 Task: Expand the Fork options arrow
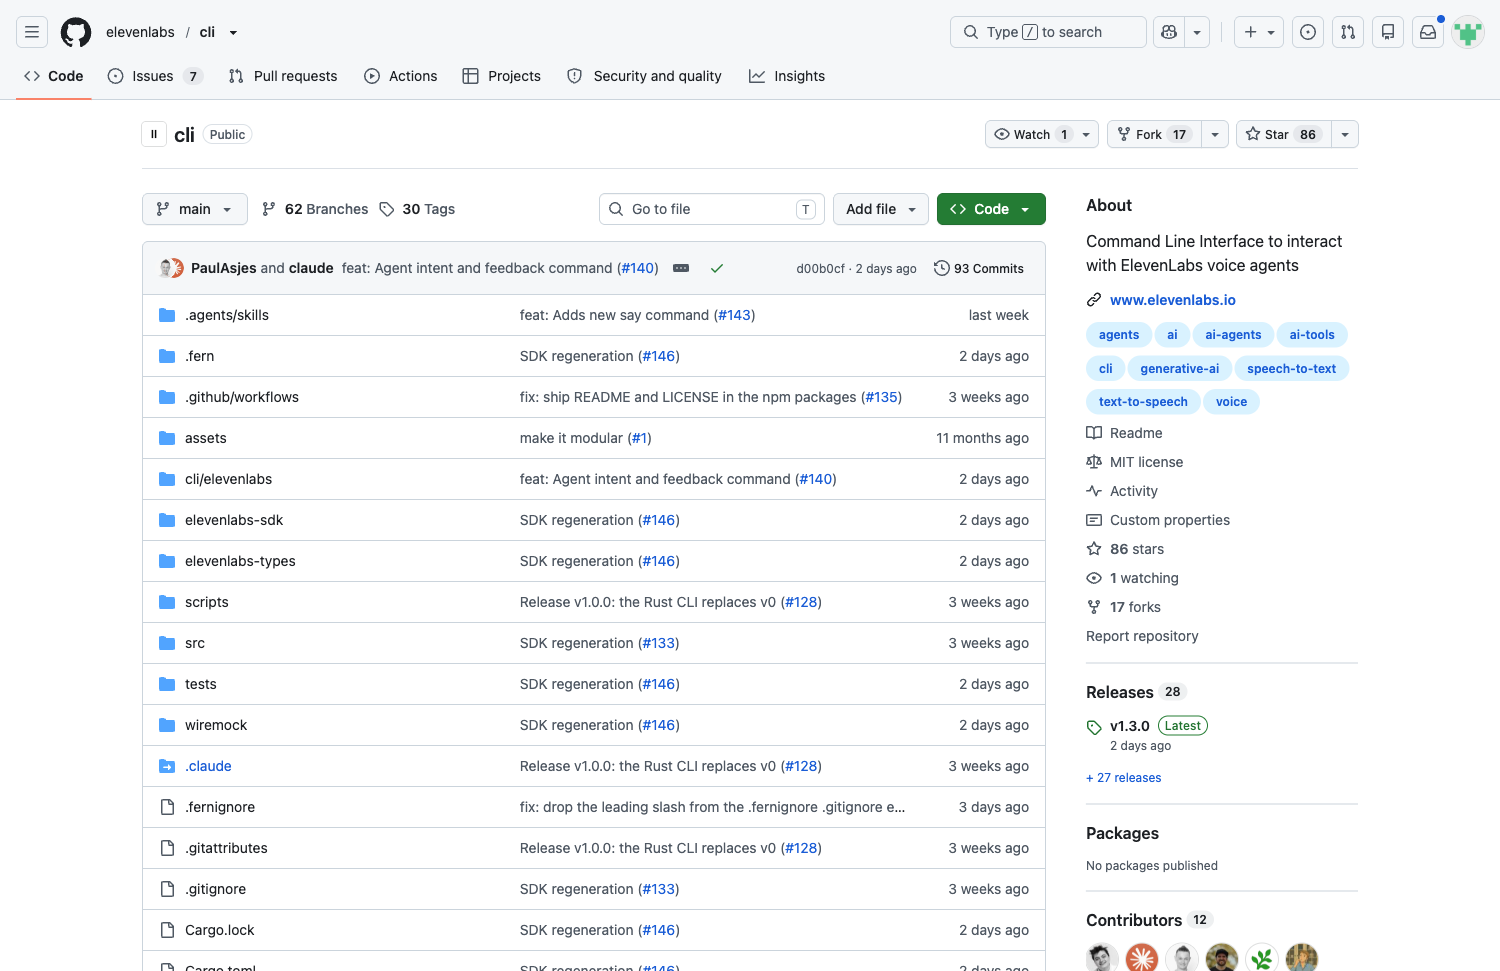(x=1214, y=134)
